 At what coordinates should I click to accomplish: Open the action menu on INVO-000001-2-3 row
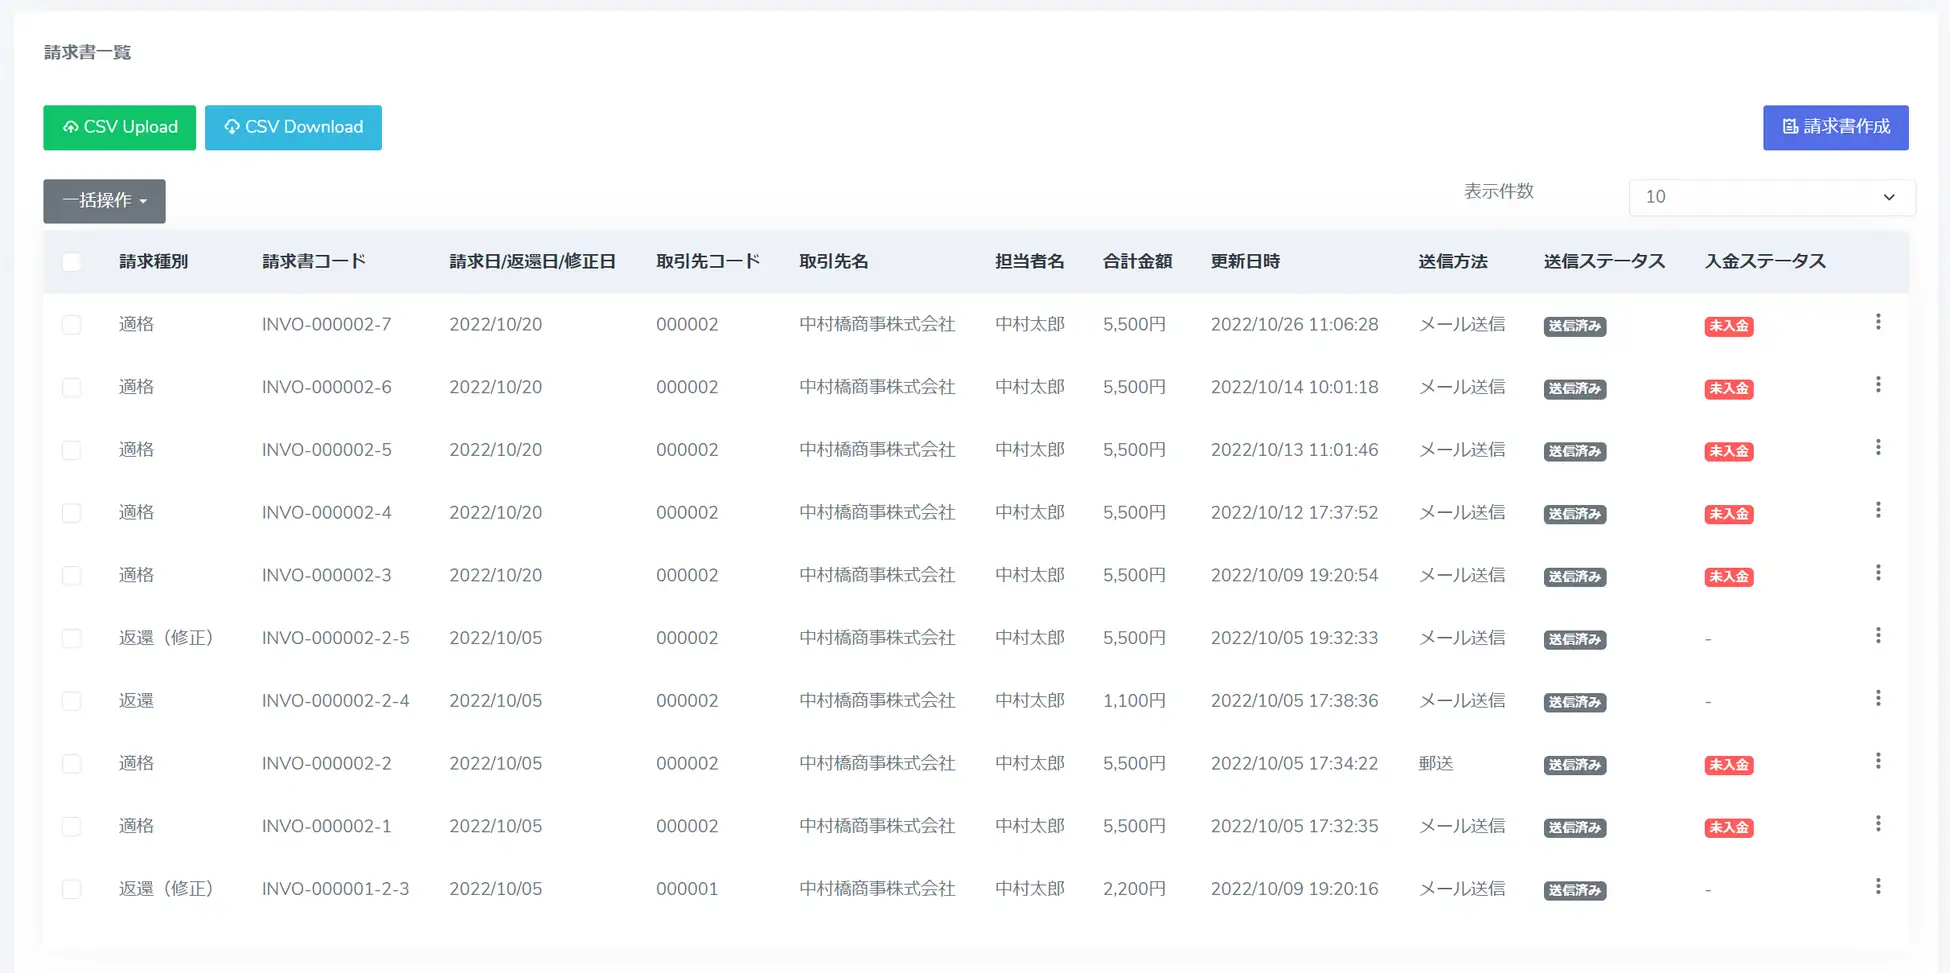pyautogui.click(x=1879, y=884)
